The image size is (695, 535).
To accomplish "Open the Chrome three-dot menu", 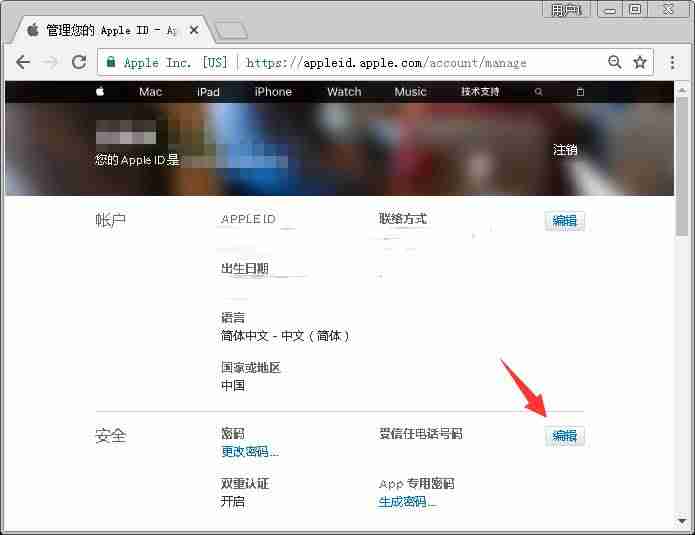I will tap(672, 62).
